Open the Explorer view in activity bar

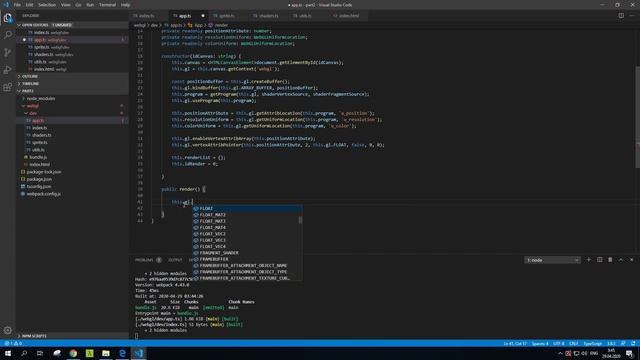(x=8, y=18)
